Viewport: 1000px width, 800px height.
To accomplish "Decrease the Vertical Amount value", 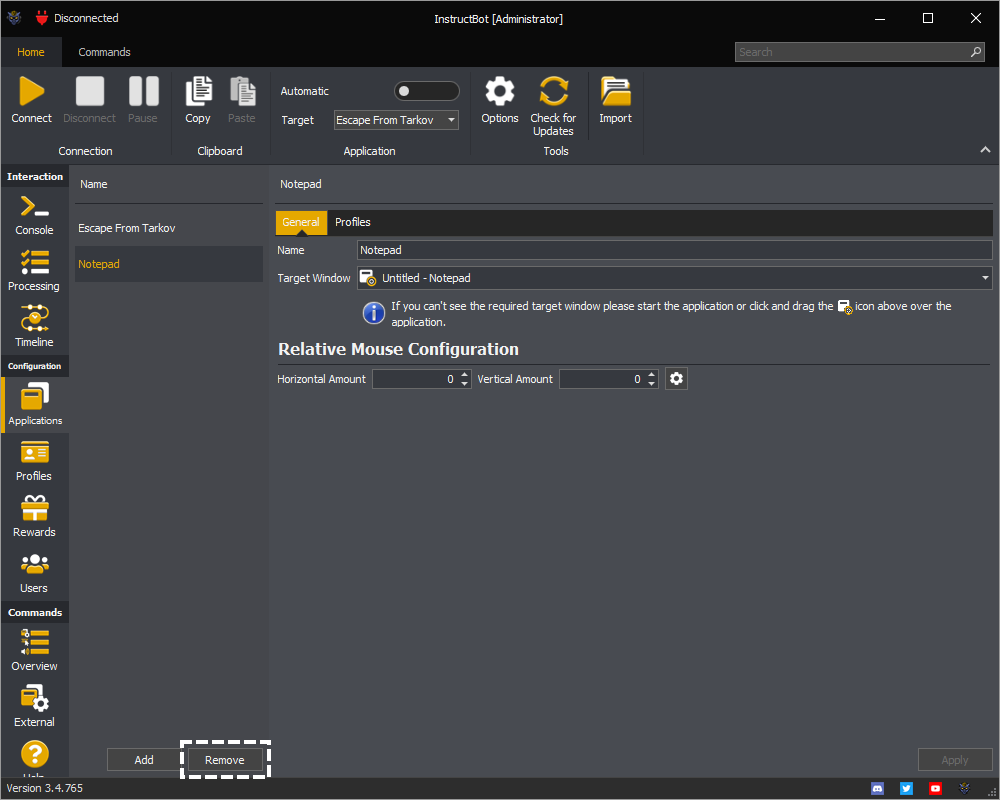I will [x=651, y=383].
